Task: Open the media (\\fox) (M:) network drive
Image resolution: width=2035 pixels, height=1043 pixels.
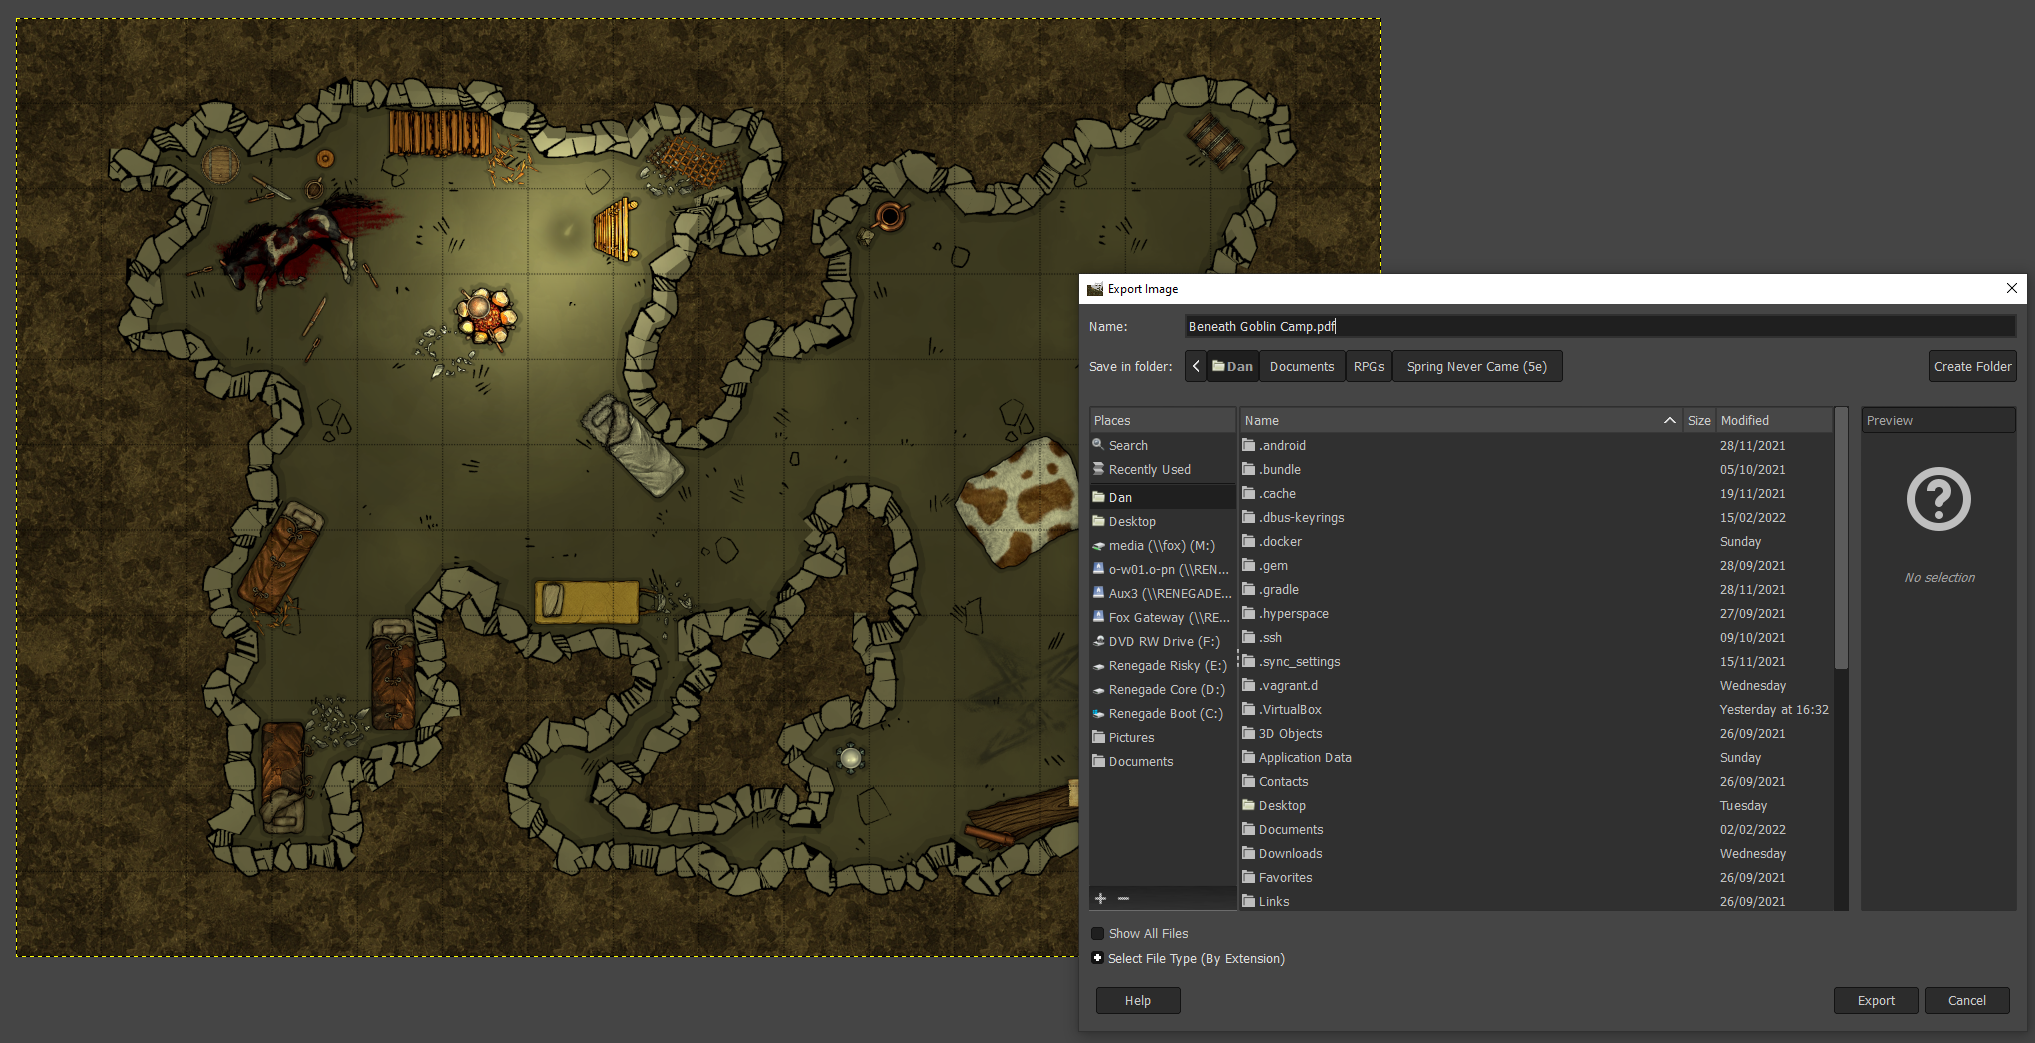Action: tap(1161, 546)
